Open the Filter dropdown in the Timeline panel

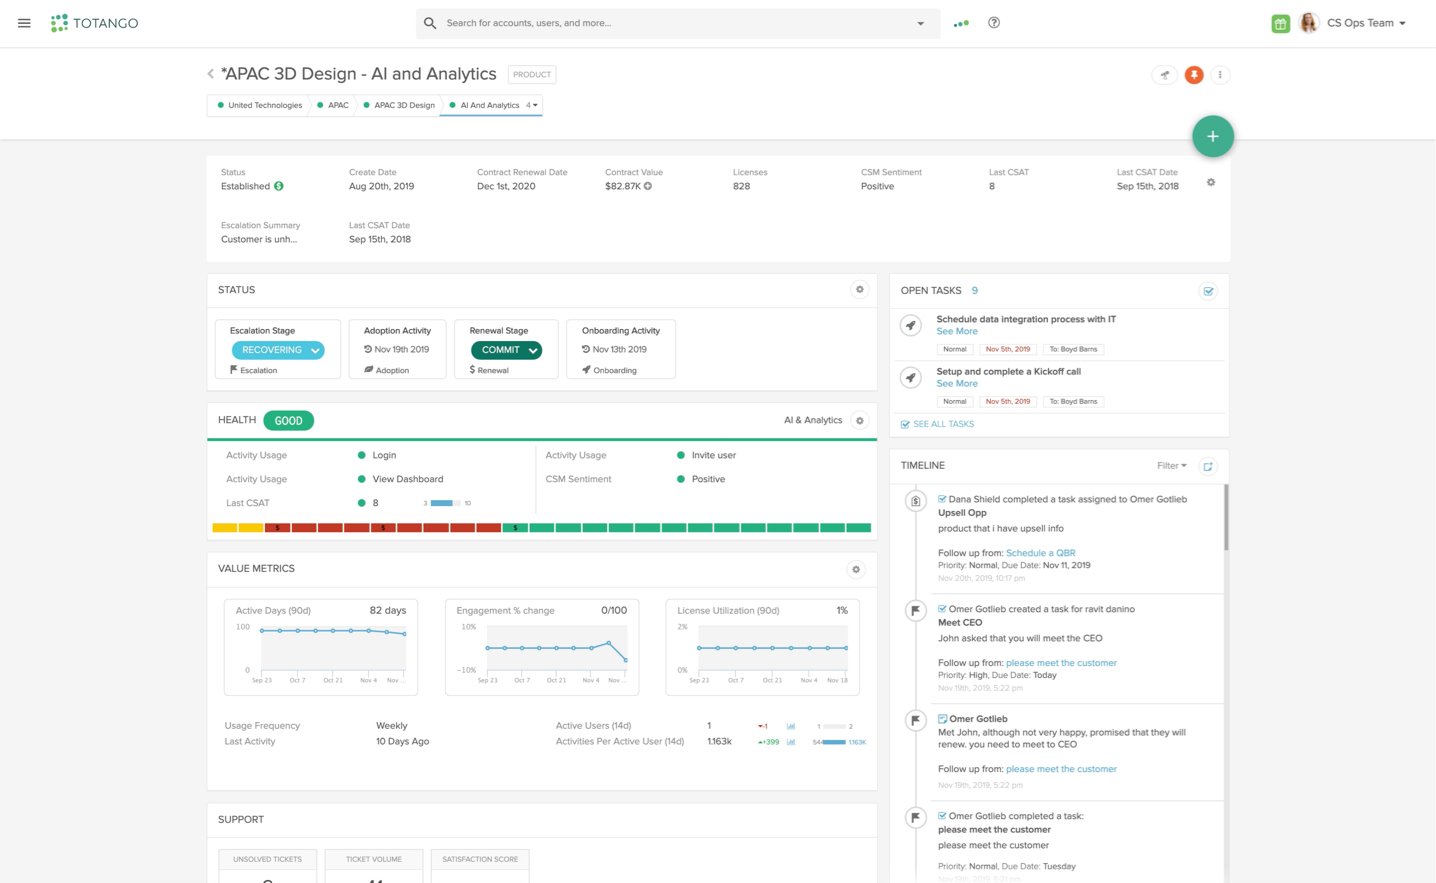click(x=1170, y=465)
